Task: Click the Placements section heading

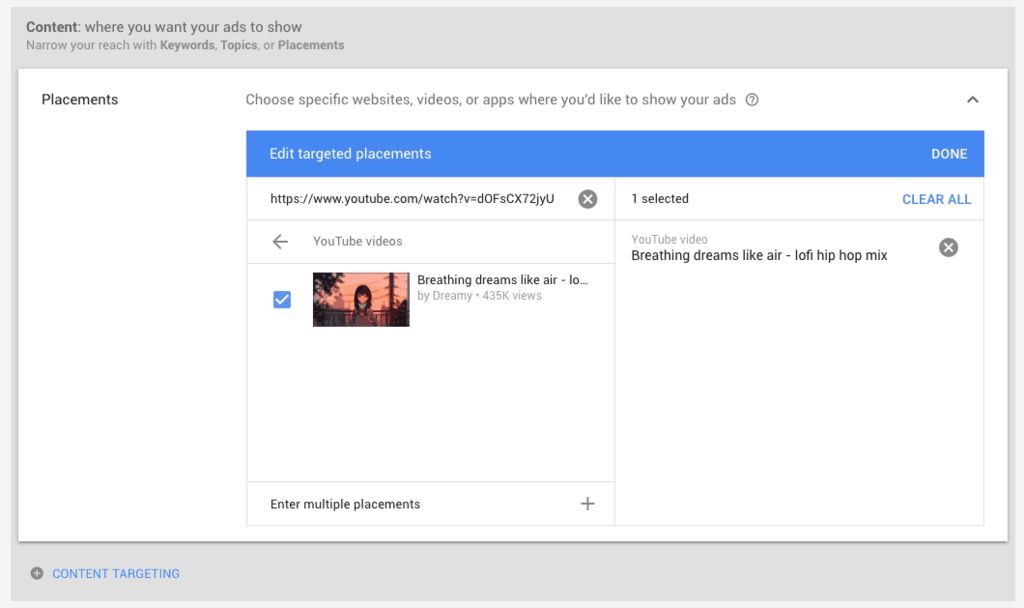Action: point(80,99)
